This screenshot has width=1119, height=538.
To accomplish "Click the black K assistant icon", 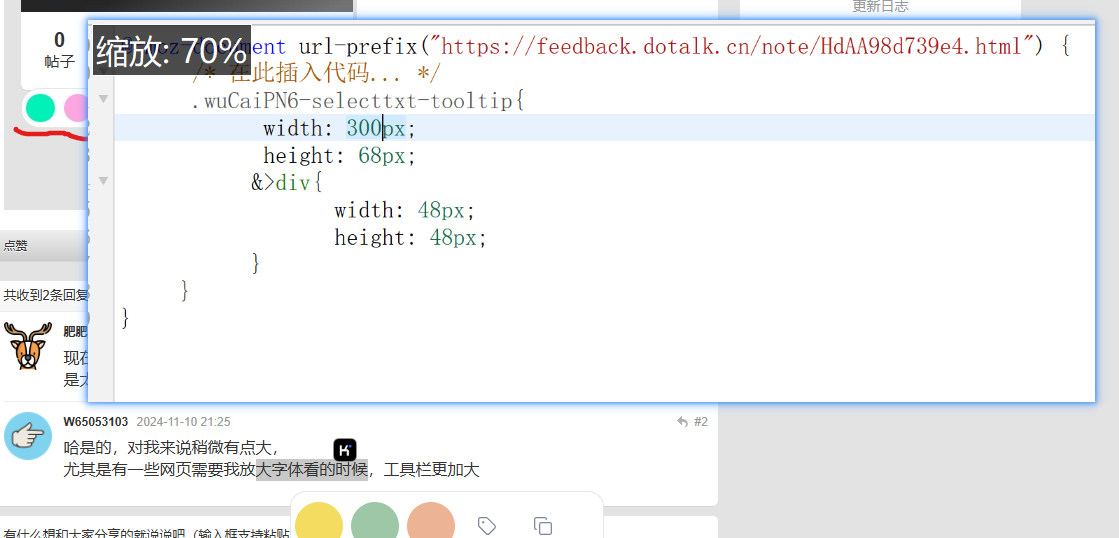I will pyautogui.click(x=345, y=450).
